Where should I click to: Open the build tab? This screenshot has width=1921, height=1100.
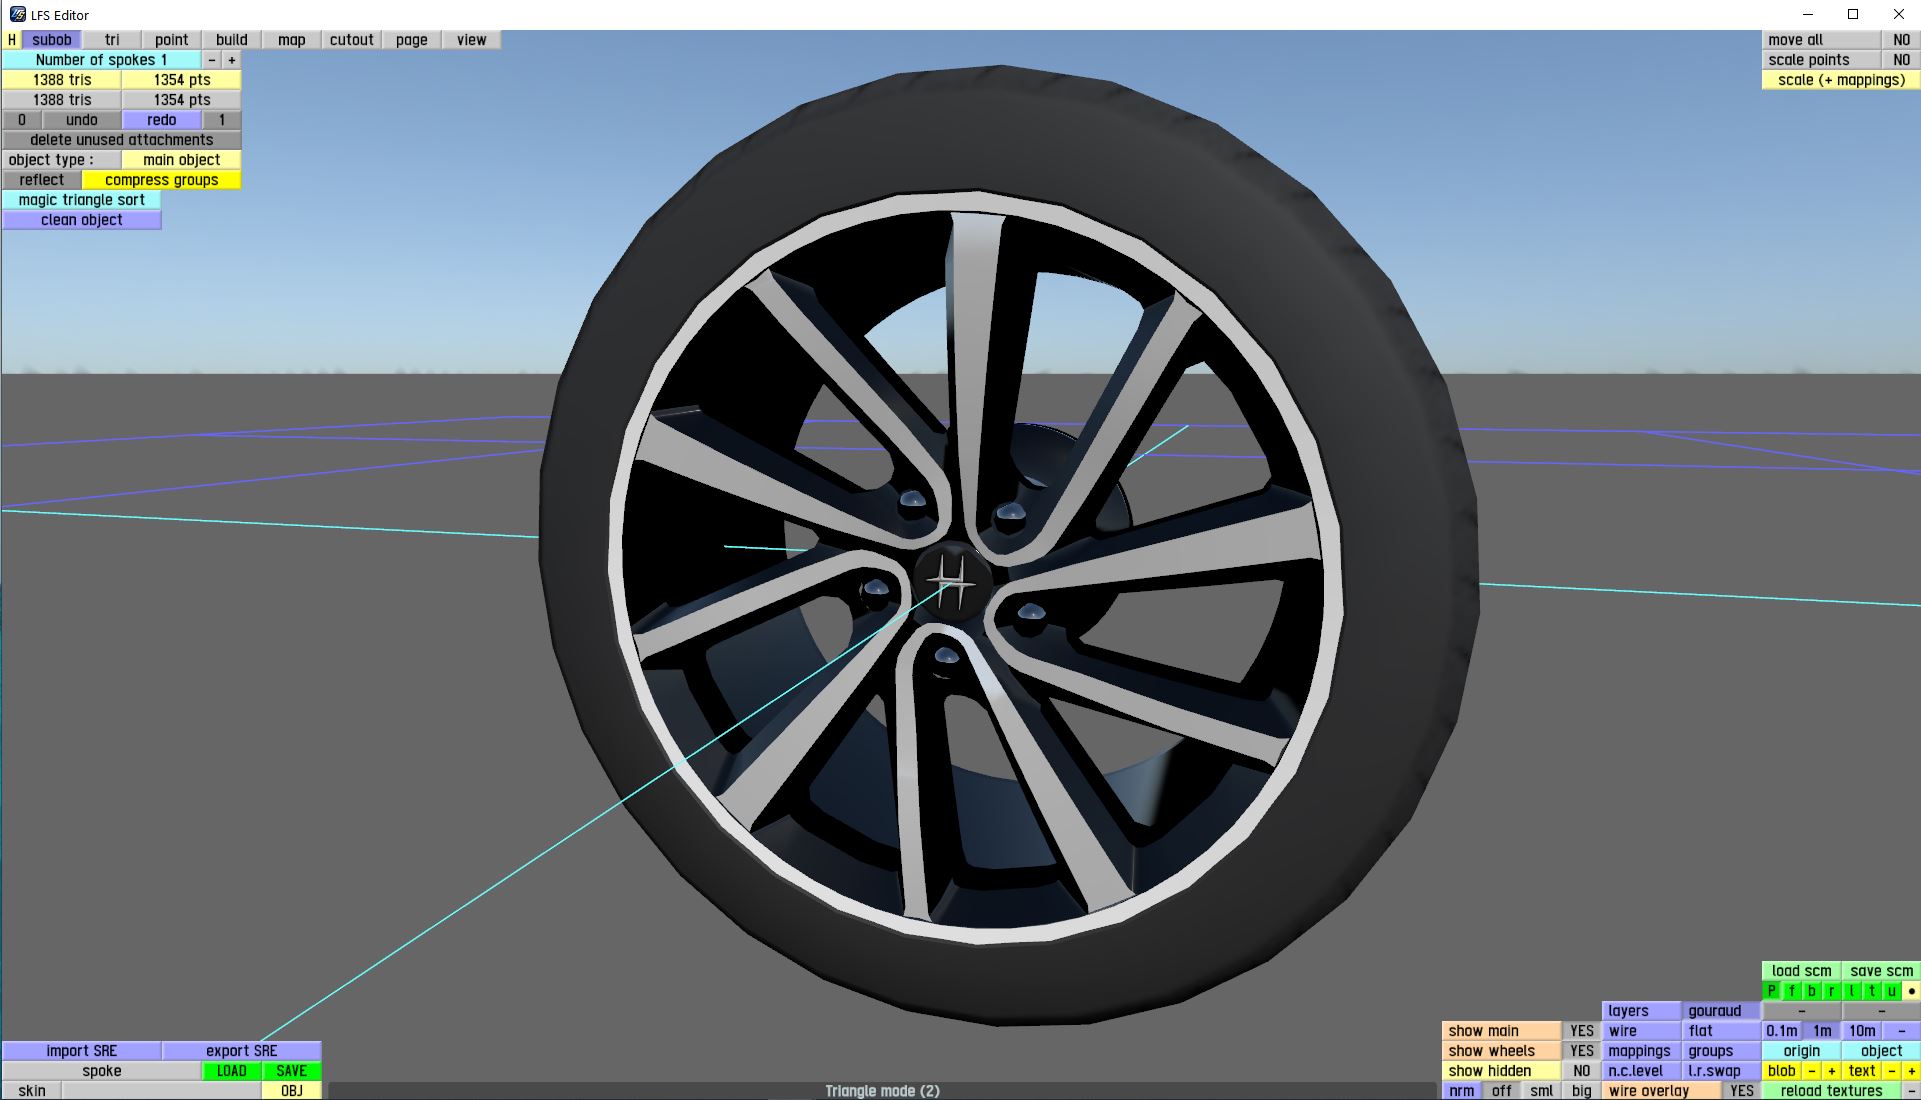(x=231, y=40)
